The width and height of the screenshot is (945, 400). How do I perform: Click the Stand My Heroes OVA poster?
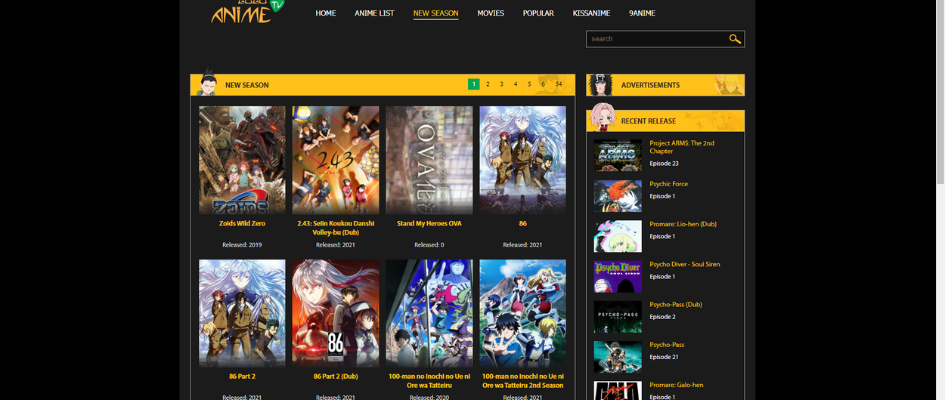(429, 160)
